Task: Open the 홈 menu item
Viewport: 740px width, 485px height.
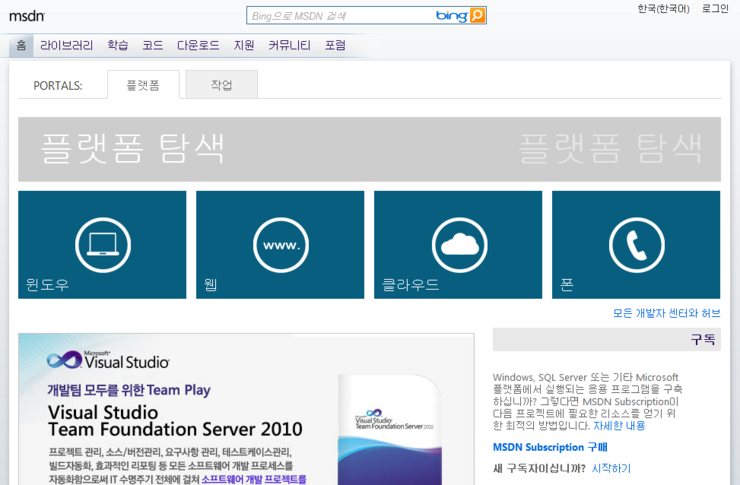Action: click(x=21, y=45)
